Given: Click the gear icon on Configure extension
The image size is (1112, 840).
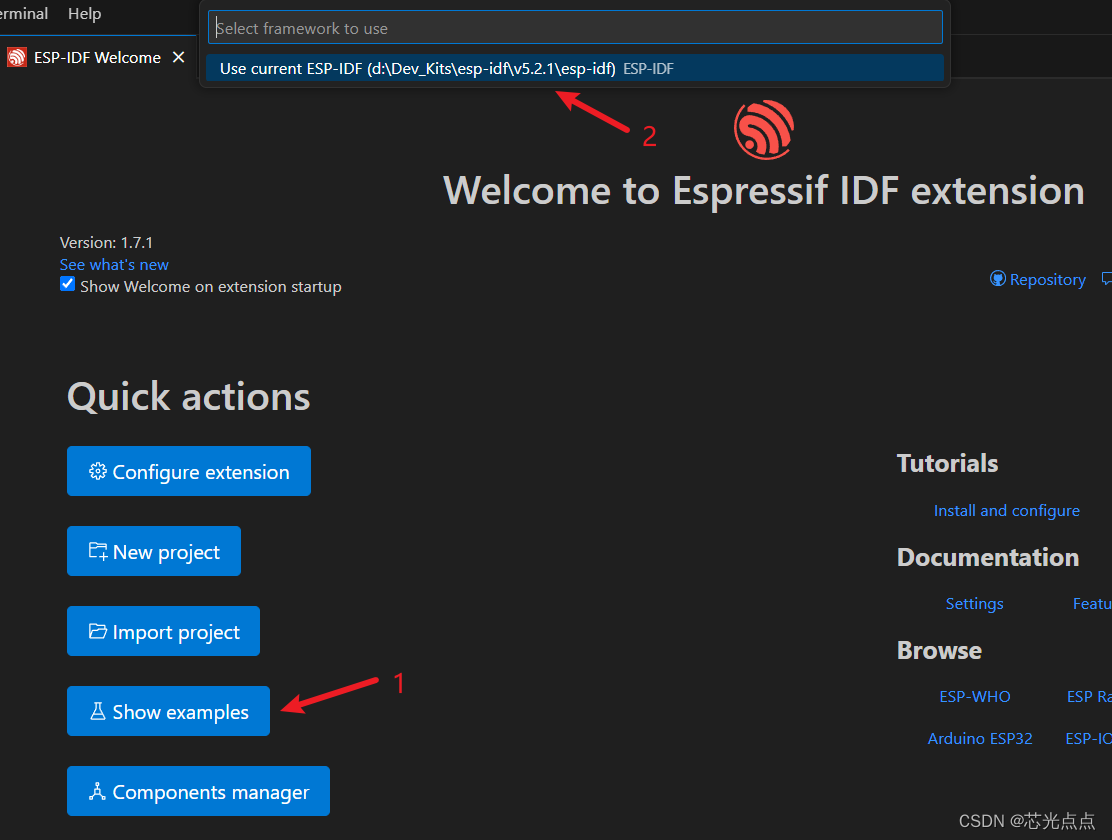Looking at the screenshot, I should tap(97, 470).
